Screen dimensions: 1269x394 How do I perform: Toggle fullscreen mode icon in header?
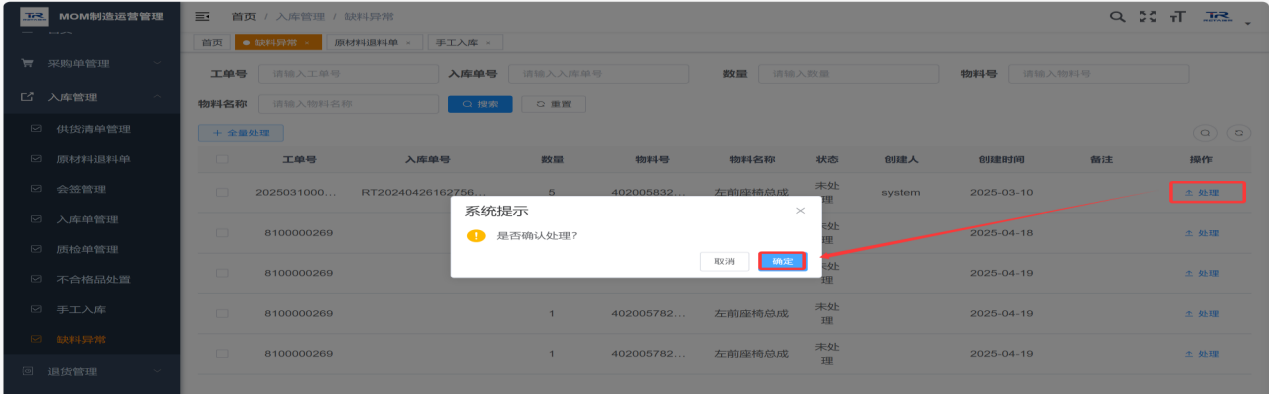pyautogui.click(x=1147, y=16)
